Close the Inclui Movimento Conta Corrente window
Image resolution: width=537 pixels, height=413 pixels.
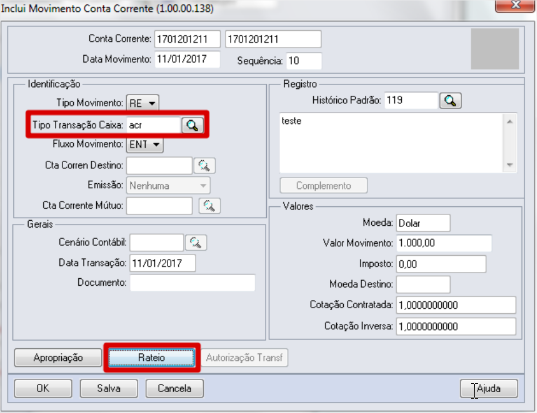point(515,5)
